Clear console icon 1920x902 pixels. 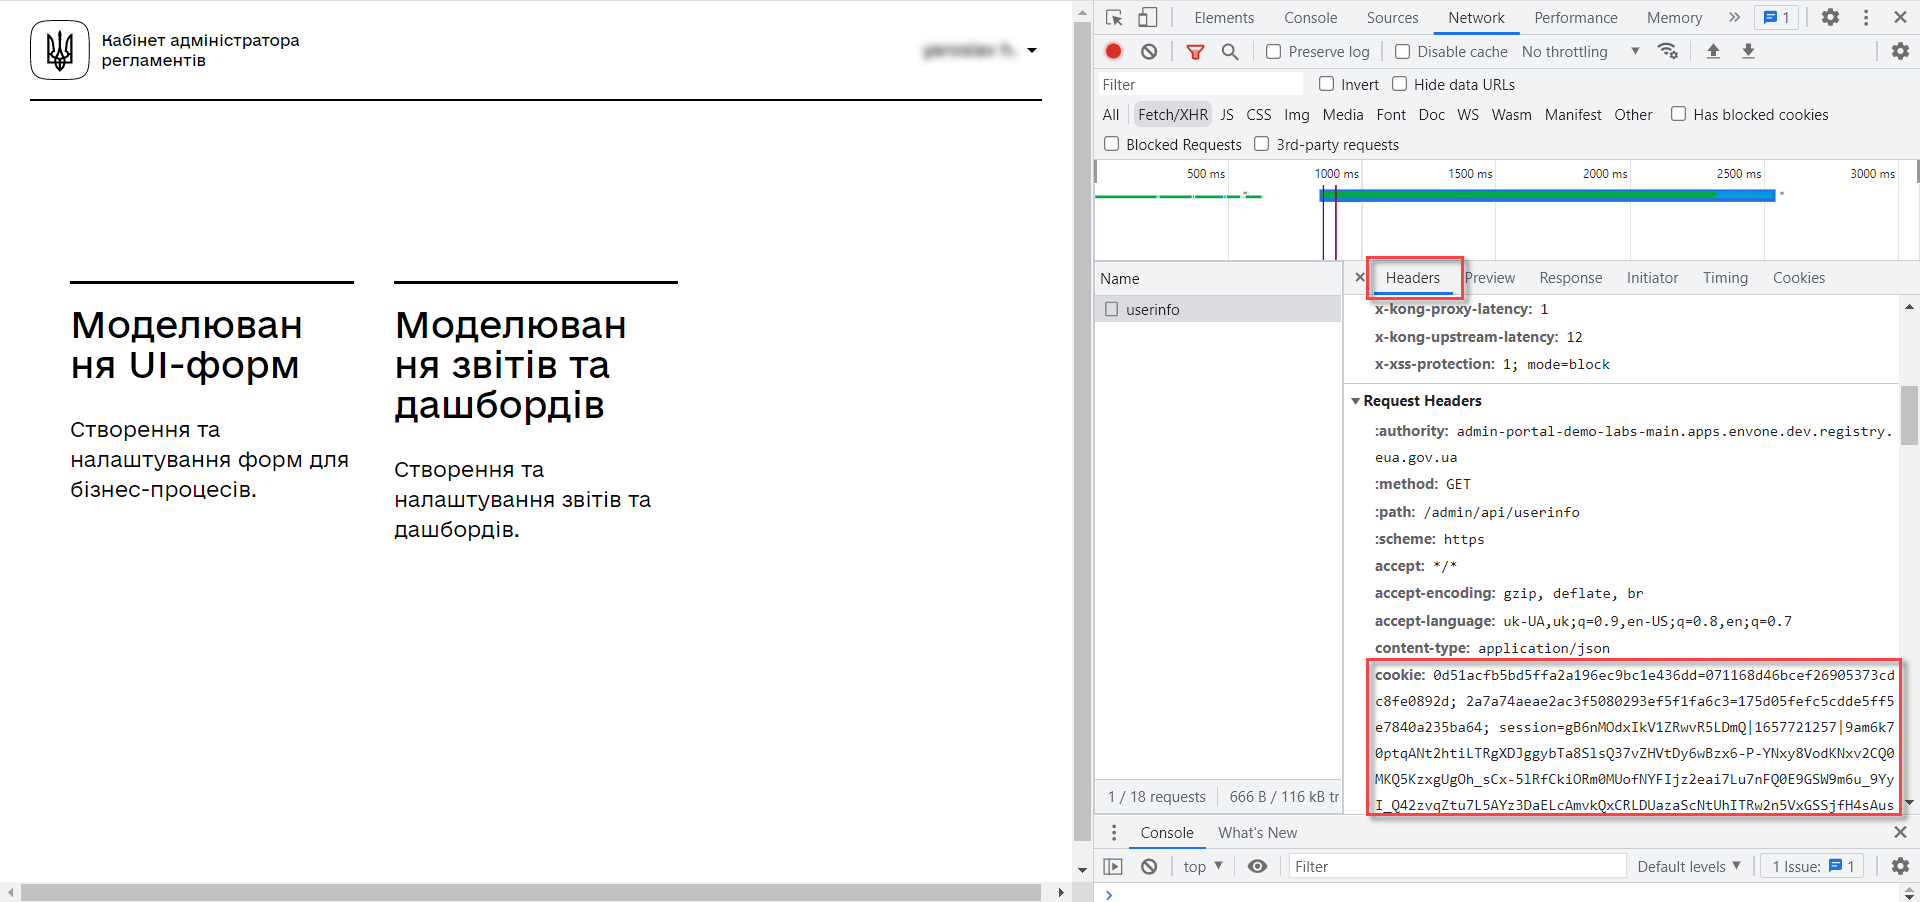pos(1149,866)
